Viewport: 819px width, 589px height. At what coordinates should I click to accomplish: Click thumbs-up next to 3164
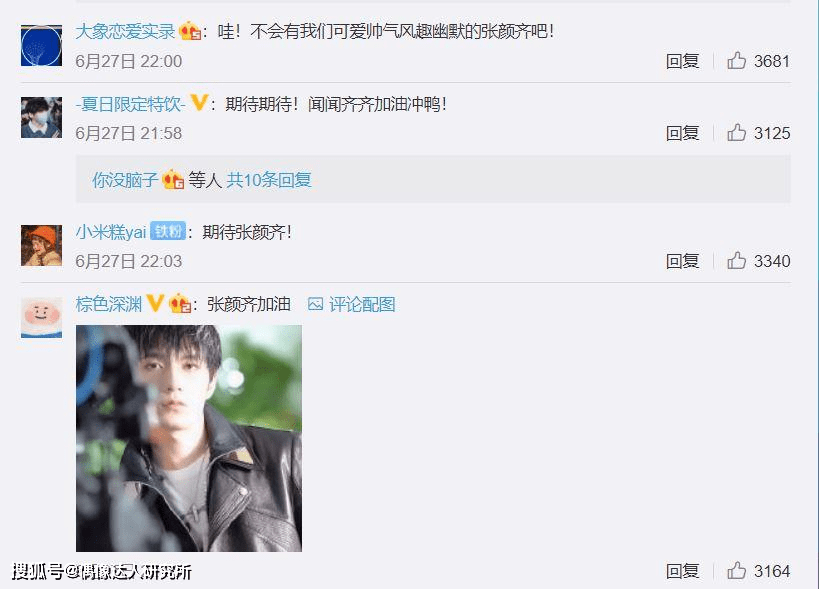(736, 570)
